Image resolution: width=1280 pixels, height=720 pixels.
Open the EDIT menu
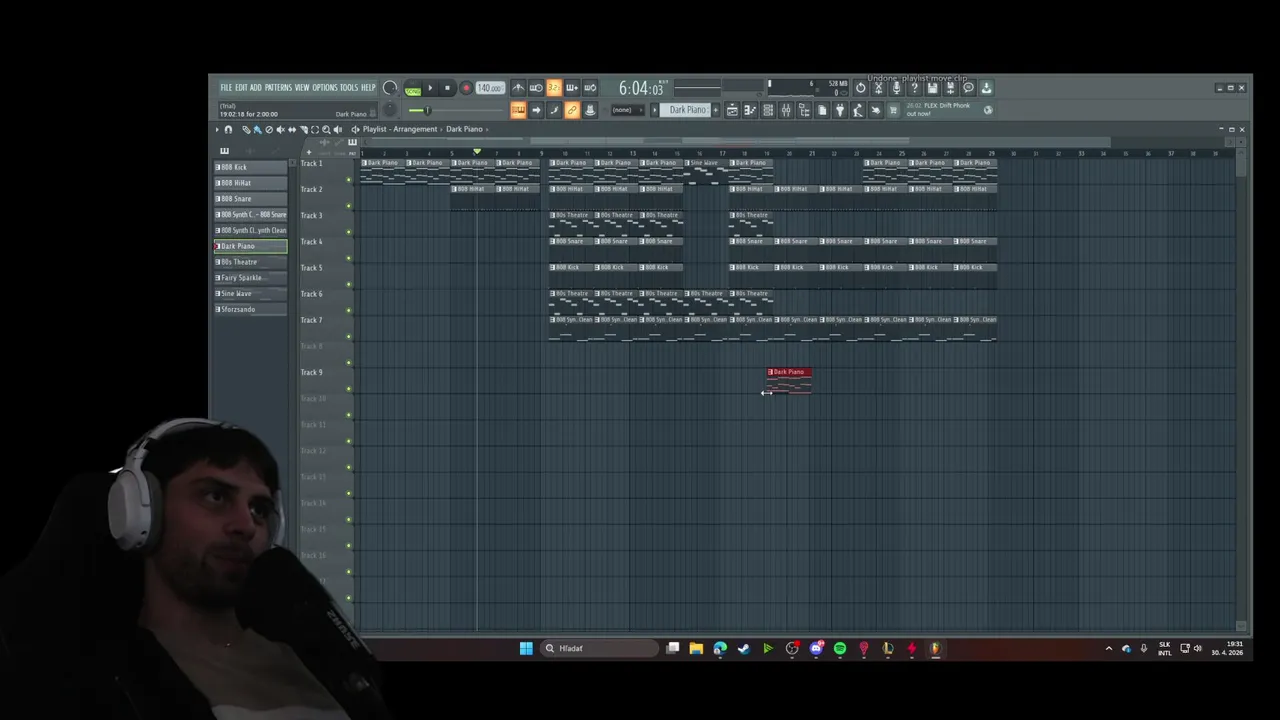click(x=242, y=88)
